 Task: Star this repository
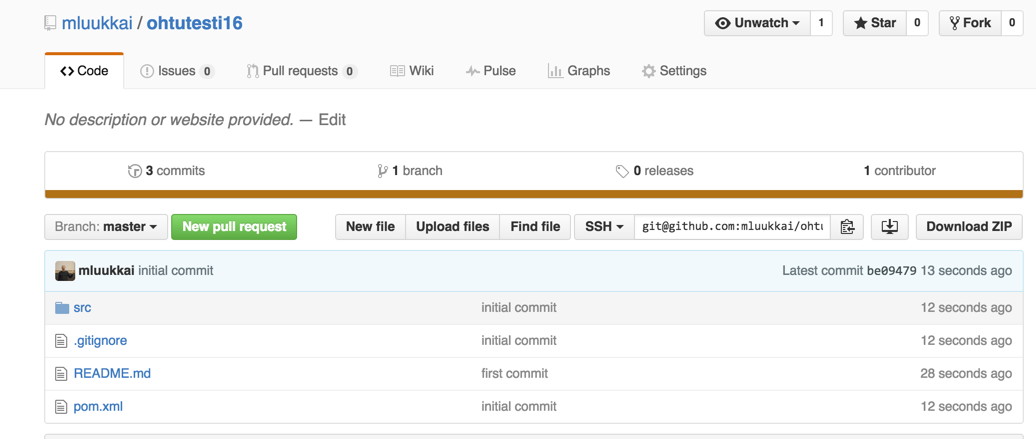(x=875, y=23)
